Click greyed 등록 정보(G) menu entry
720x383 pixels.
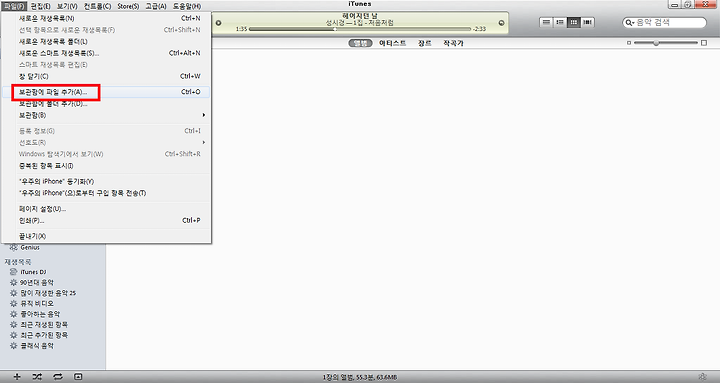click(106, 131)
